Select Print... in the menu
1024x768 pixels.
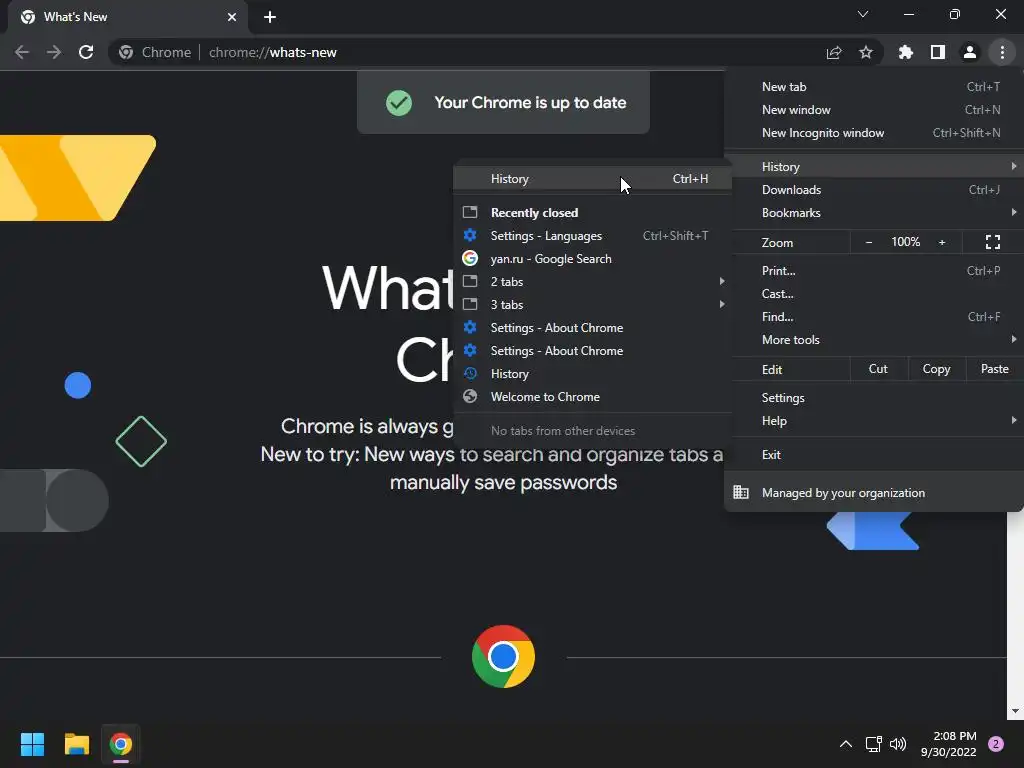[876, 270]
